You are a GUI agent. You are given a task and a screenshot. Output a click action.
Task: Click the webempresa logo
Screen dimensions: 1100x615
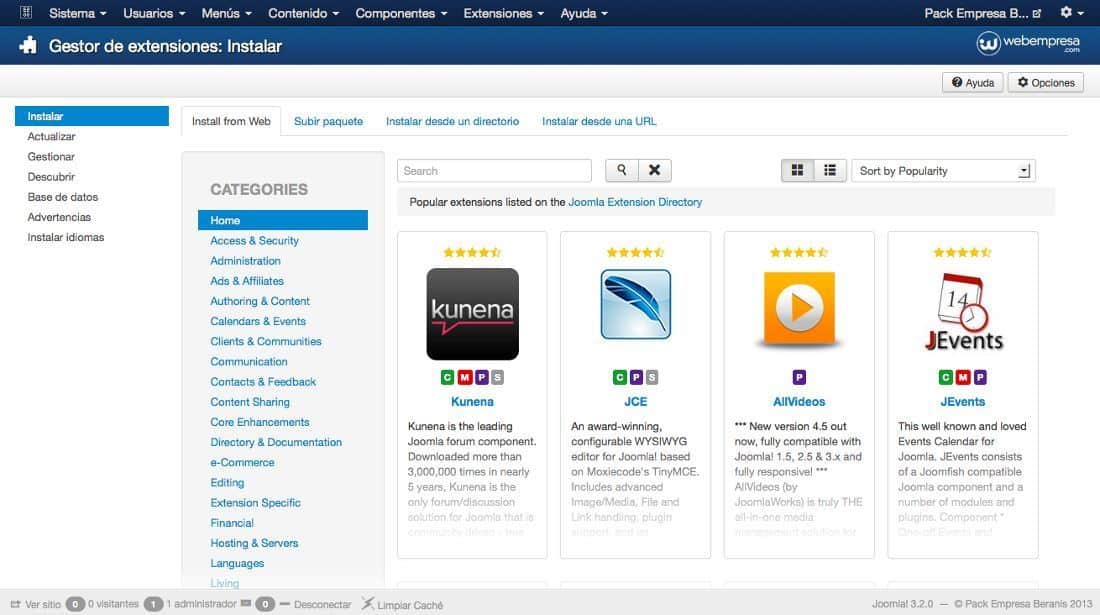(x=1028, y=44)
